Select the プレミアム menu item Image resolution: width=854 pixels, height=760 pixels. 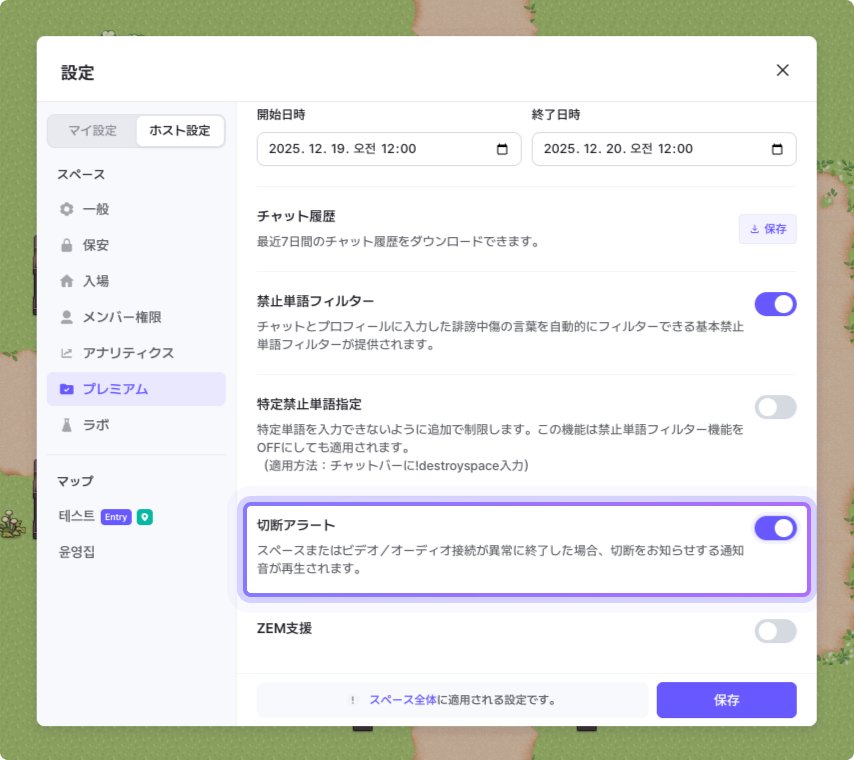coord(136,389)
